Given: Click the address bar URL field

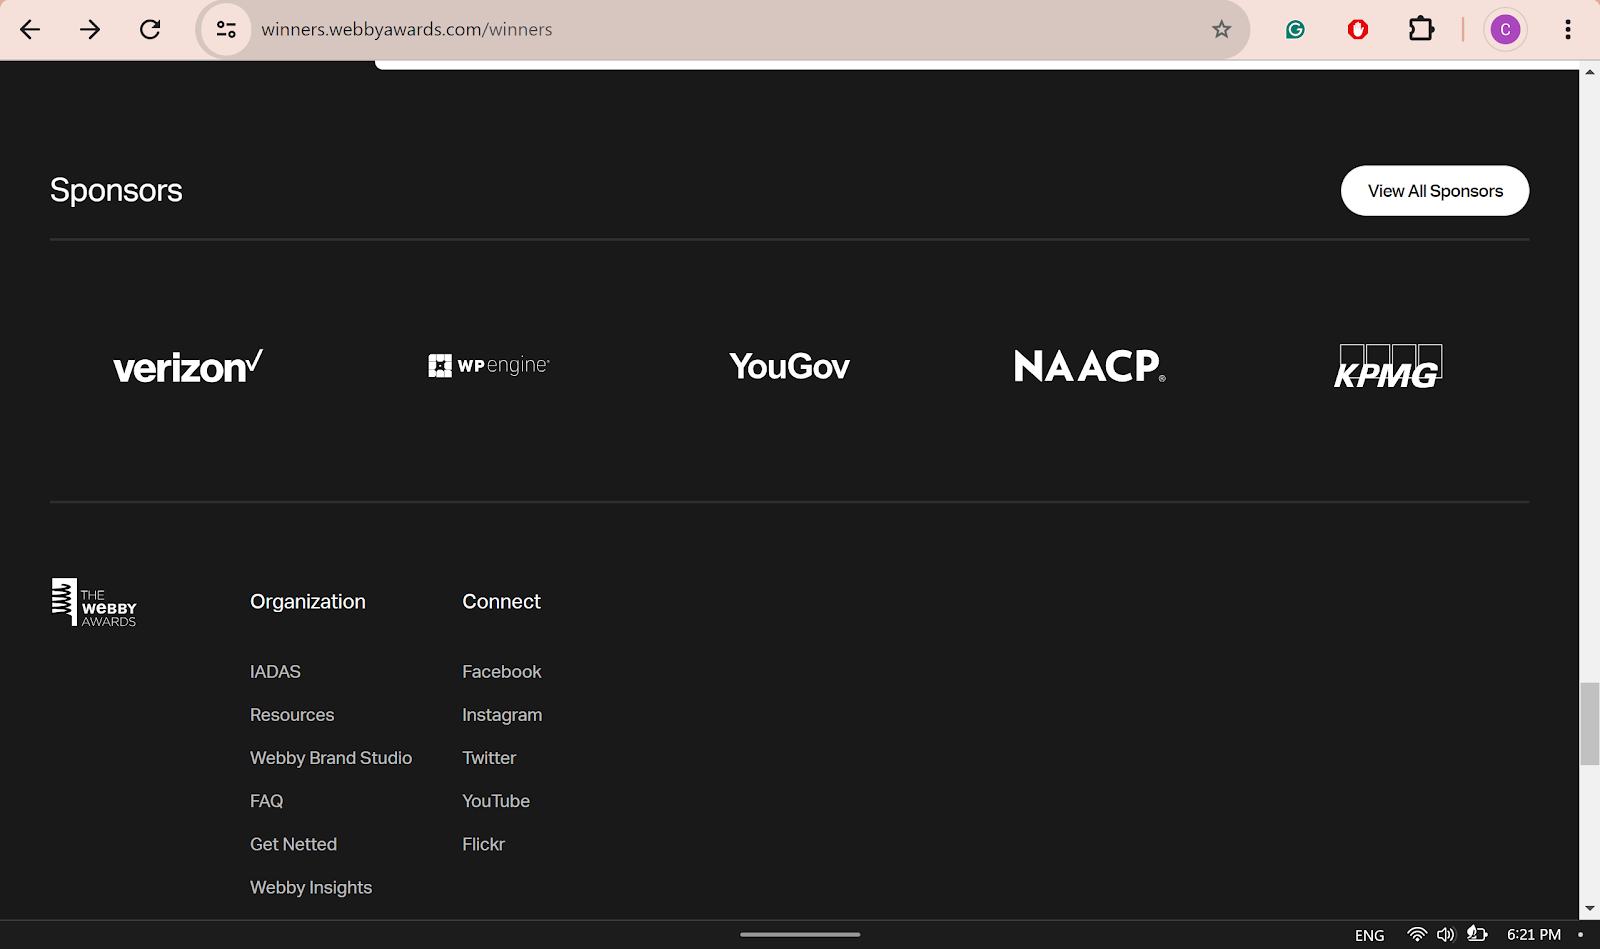Looking at the screenshot, I should (720, 30).
